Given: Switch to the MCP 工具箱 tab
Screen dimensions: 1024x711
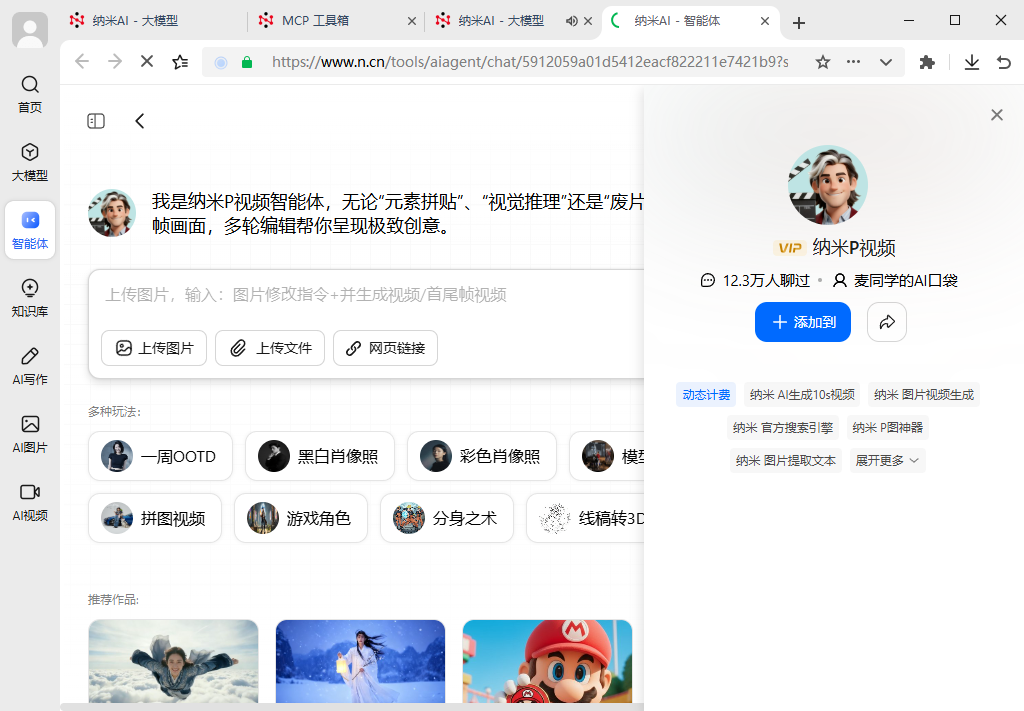Looking at the screenshot, I should (336, 21).
